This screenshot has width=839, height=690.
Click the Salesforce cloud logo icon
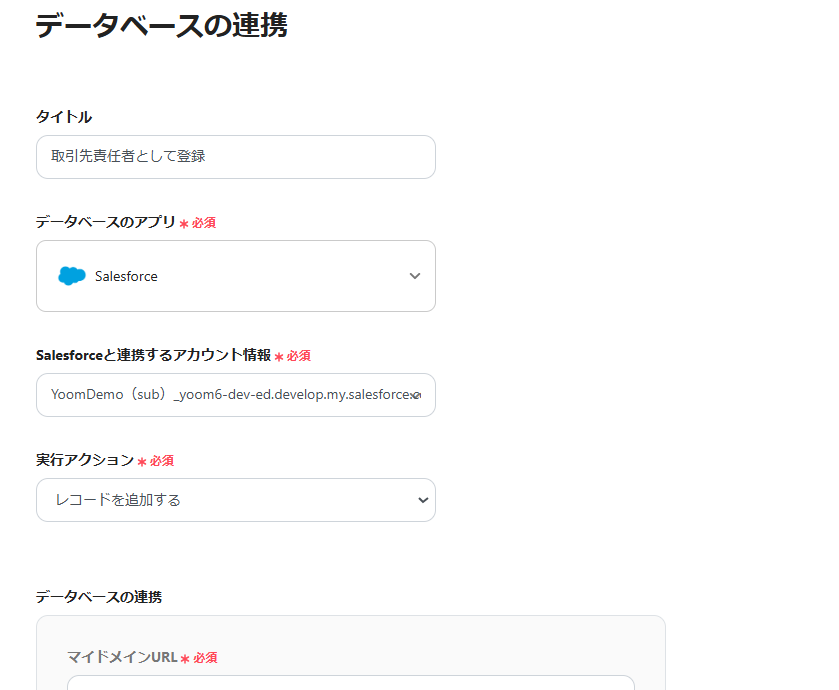coord(72,276)
